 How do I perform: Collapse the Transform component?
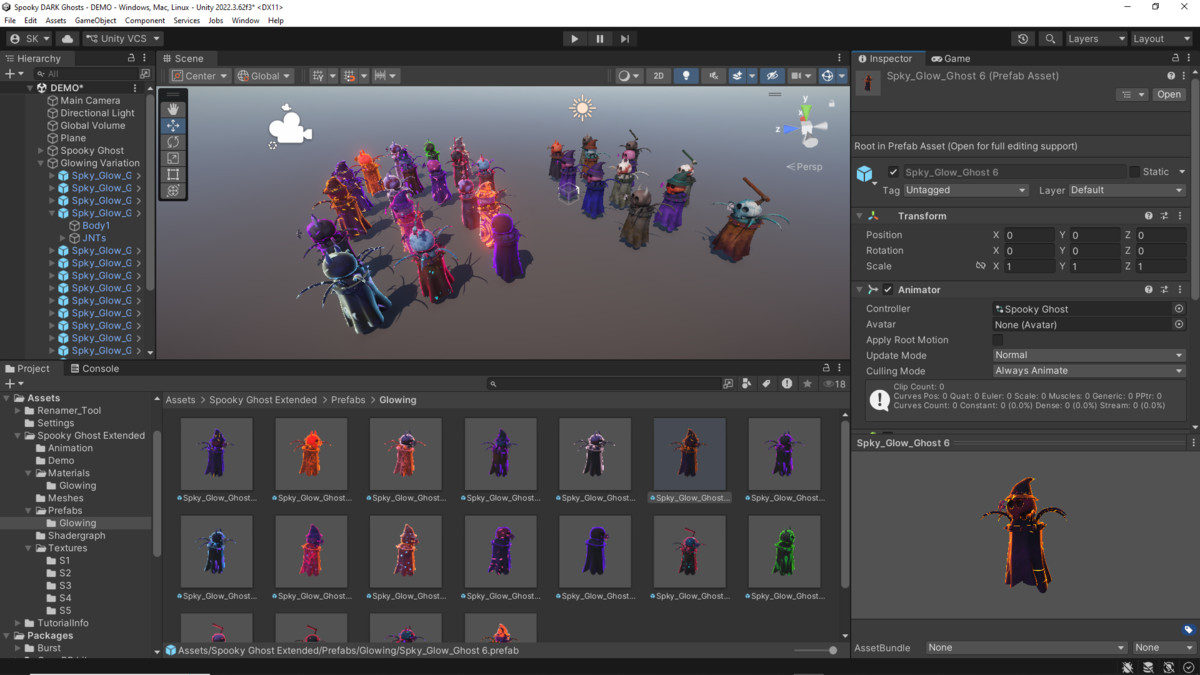click(x=859, y=216)
